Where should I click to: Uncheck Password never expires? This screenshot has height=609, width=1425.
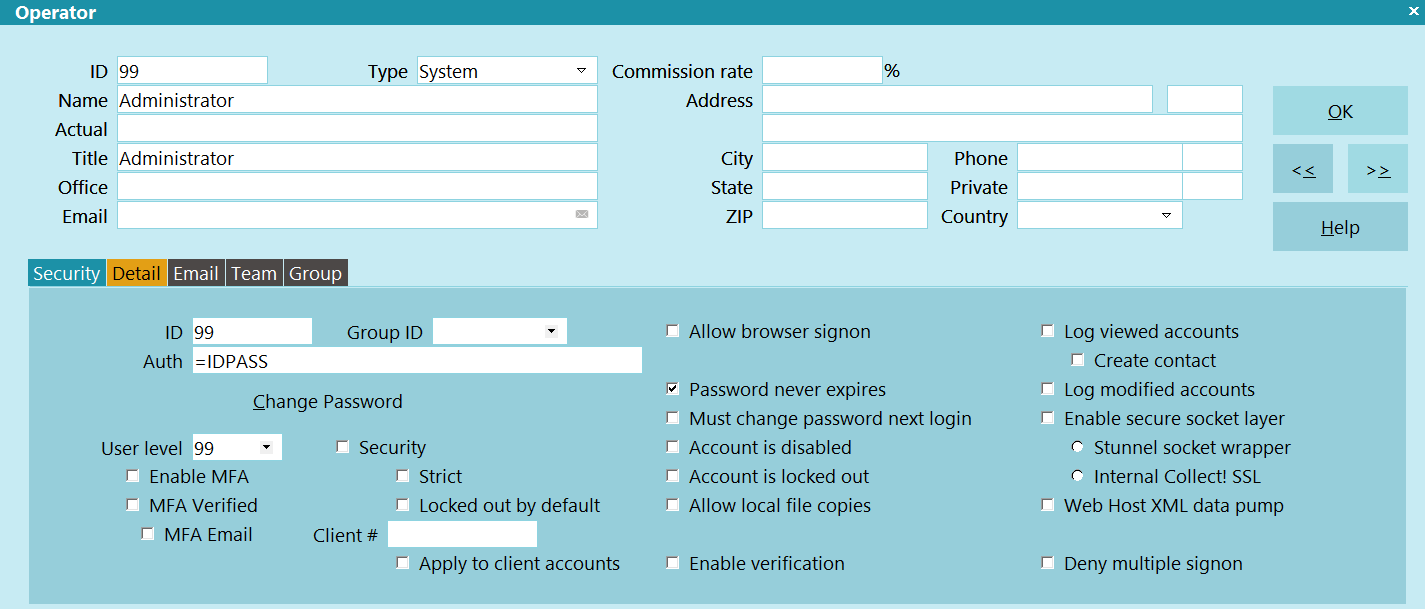pos(673,389)
